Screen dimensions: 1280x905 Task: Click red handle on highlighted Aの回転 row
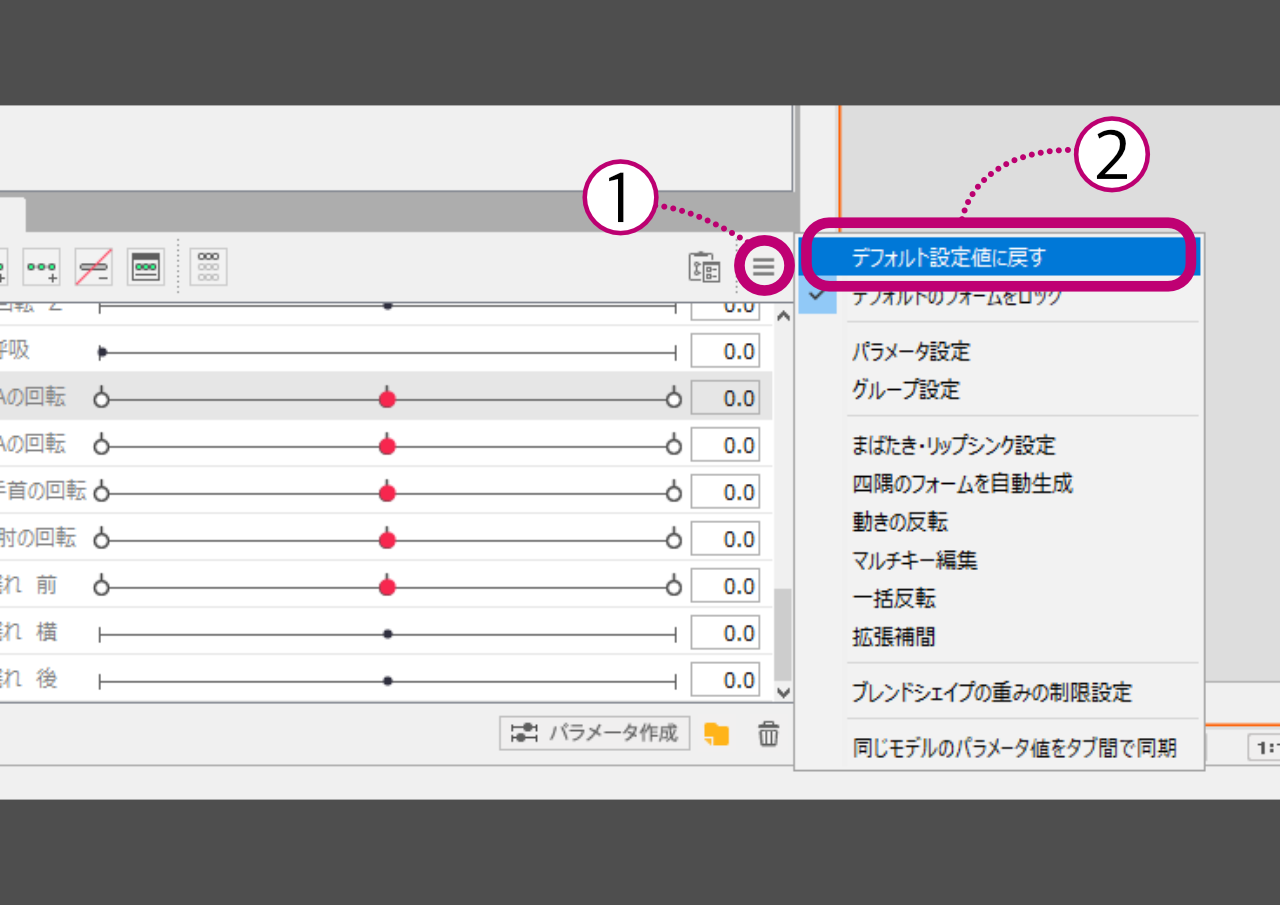coord(388,399)
